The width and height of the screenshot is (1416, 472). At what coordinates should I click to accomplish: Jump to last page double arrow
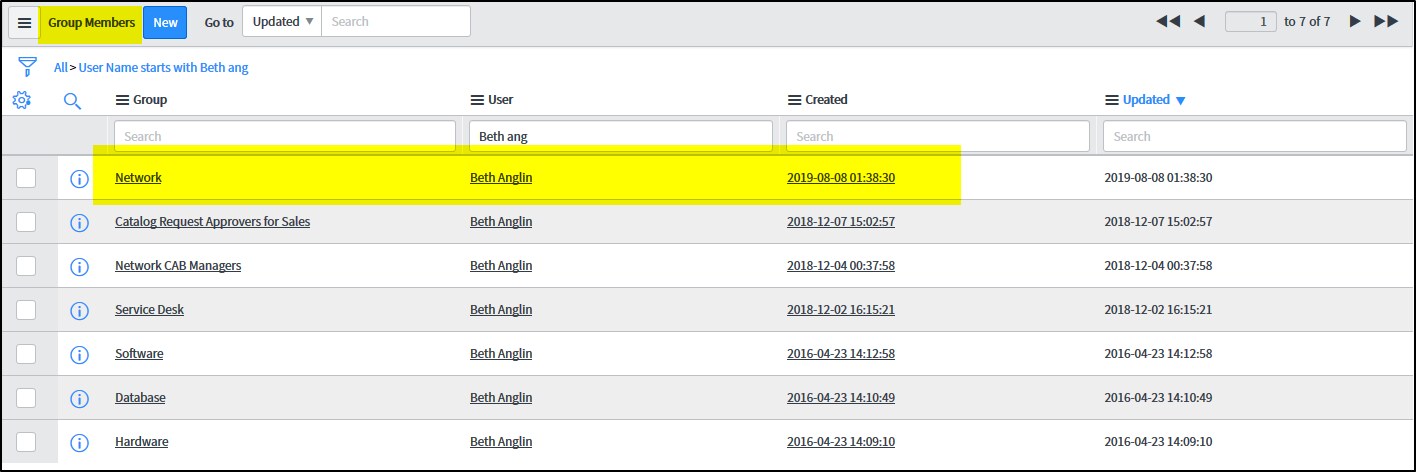tap(1386, 21)
